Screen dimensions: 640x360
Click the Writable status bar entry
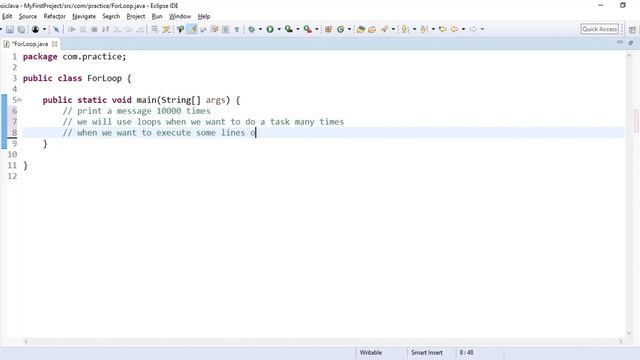coord(371,352)
